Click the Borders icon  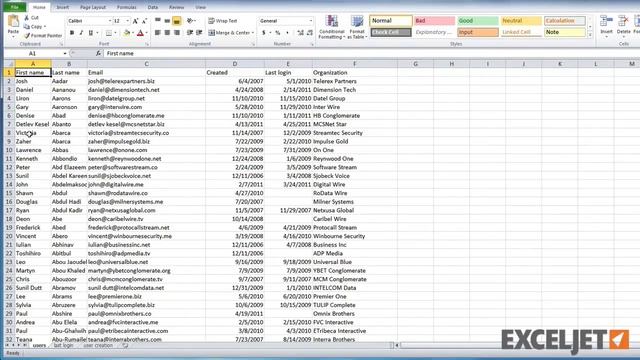pyautogui.click(x=109, y=33)
